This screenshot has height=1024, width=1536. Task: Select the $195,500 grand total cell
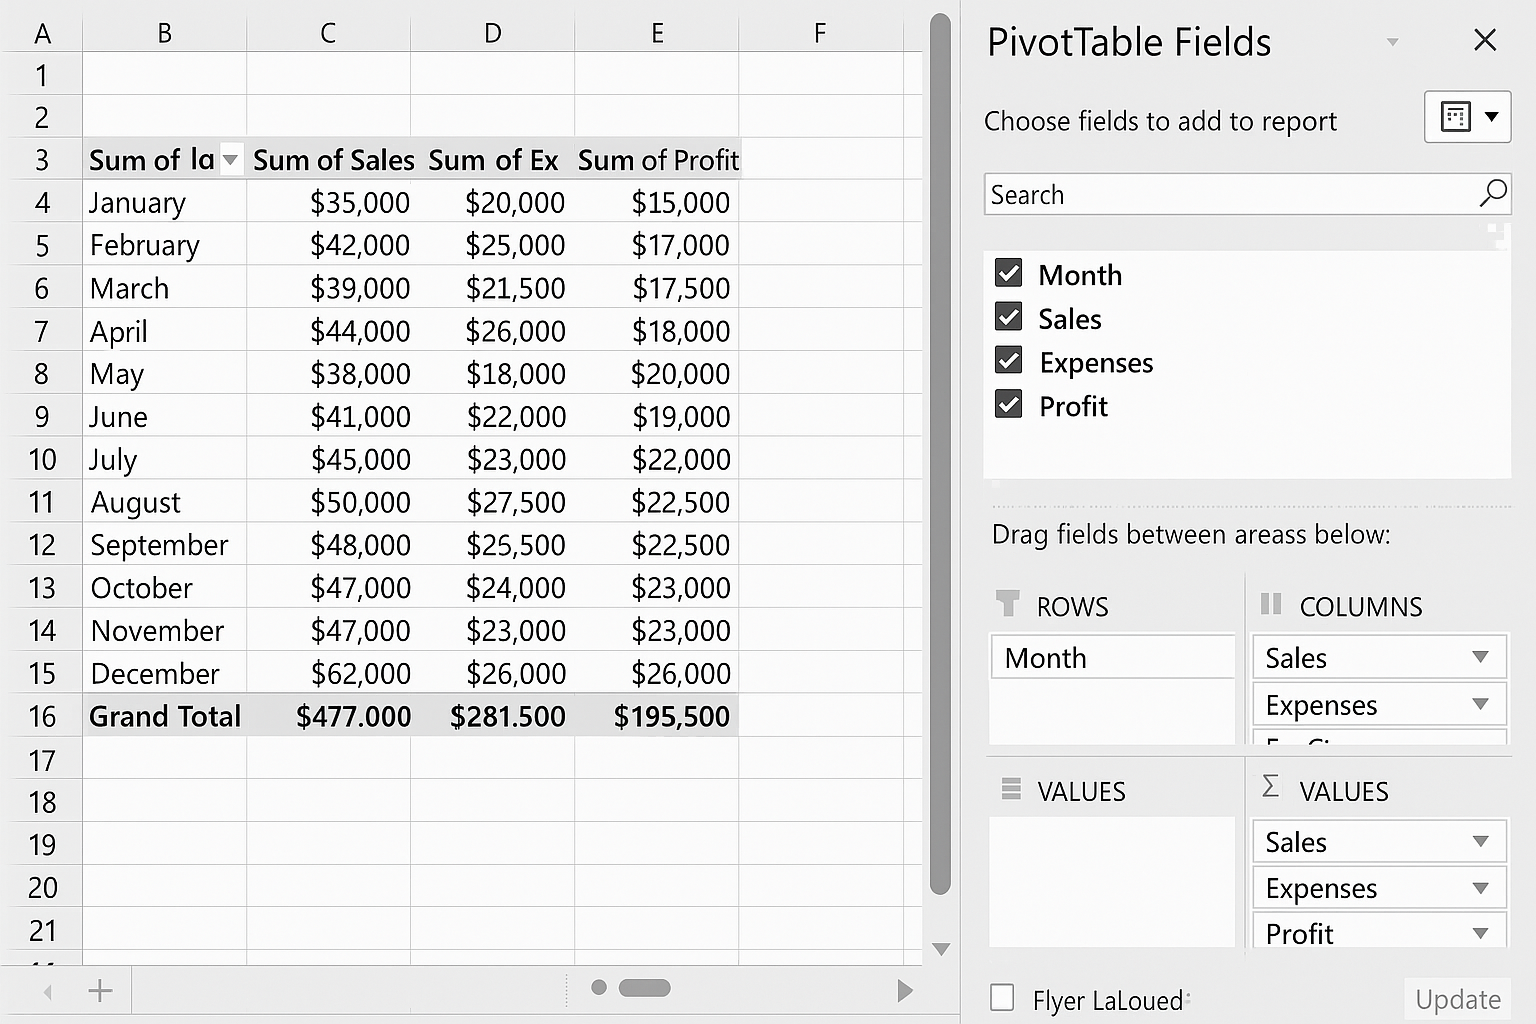click(x=657, y=716)
